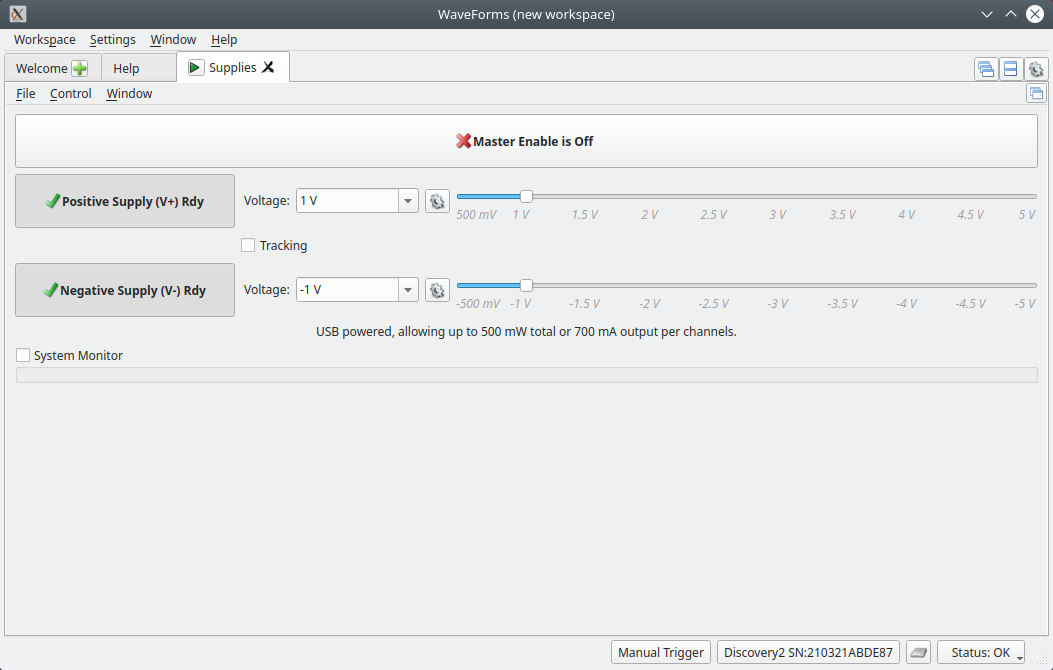Open gear settings for negative supply voltage

437,290
